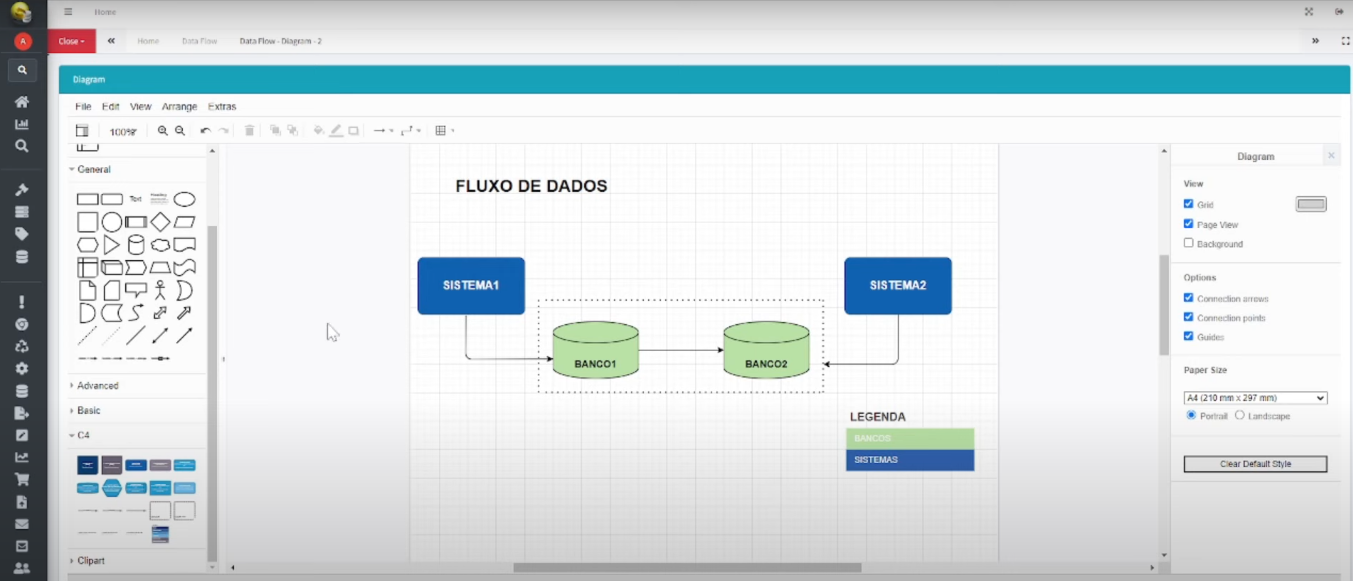Pick the circle shape in General

(112, 222)
